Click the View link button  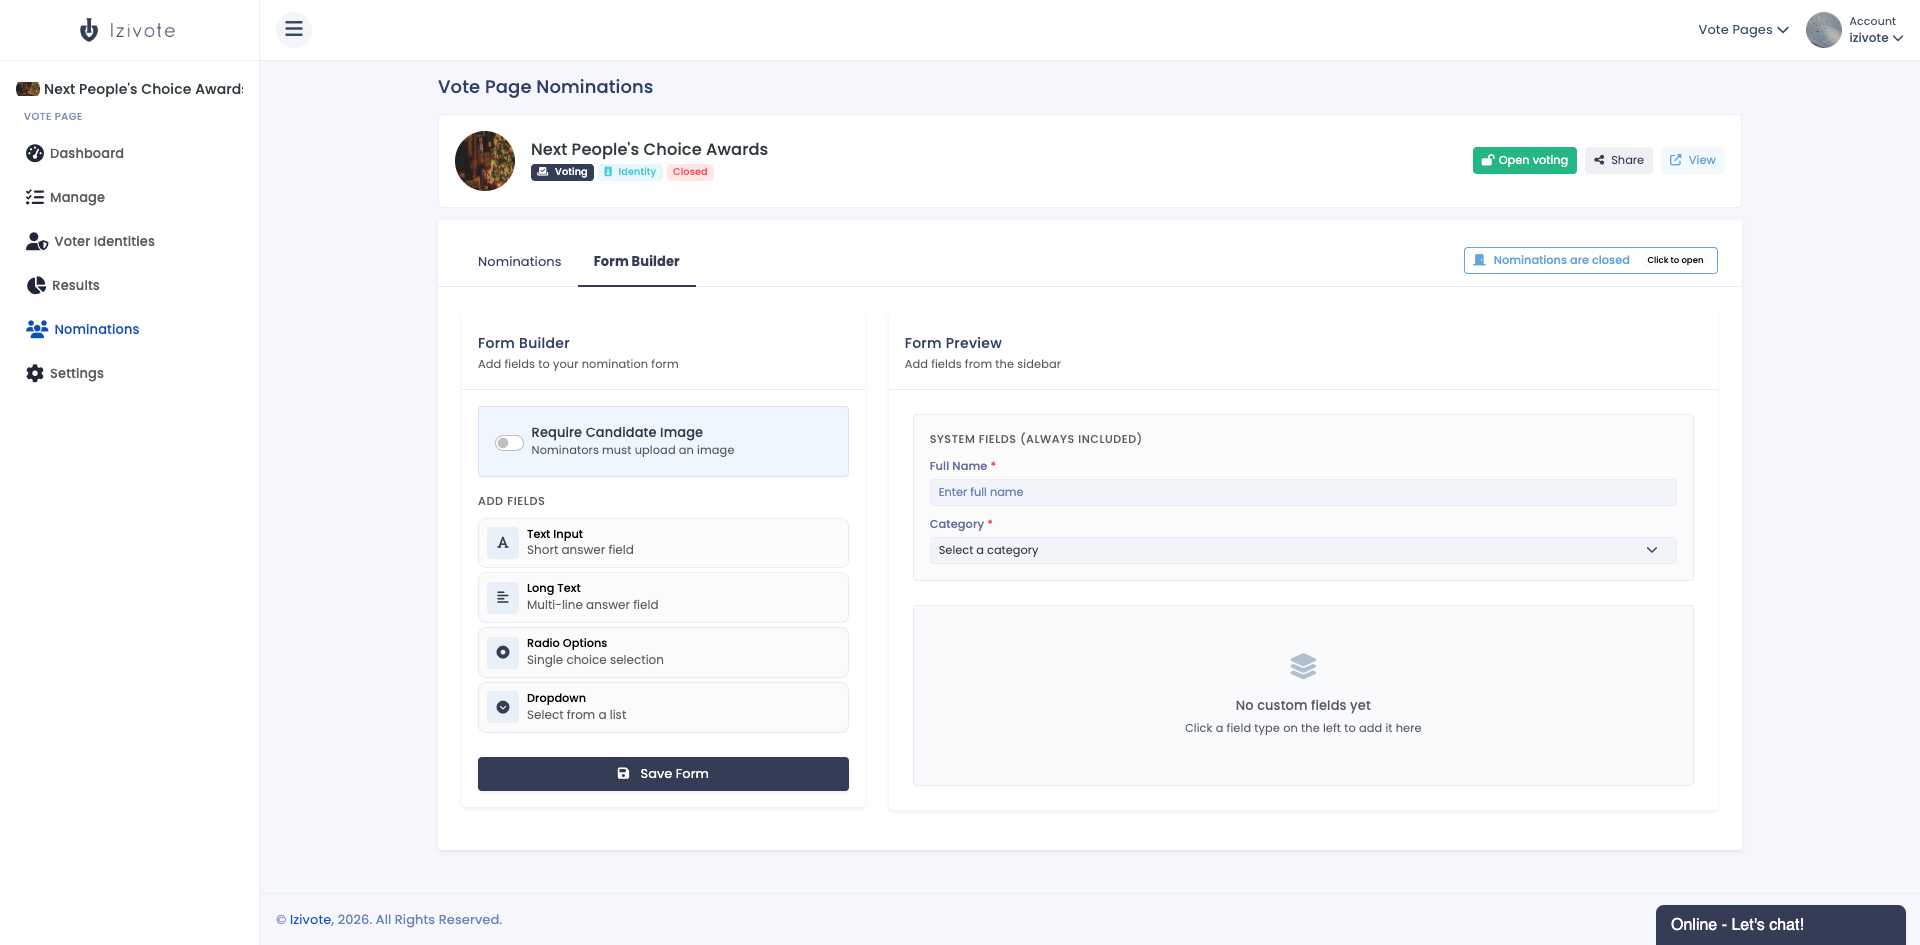point(1693,160)
